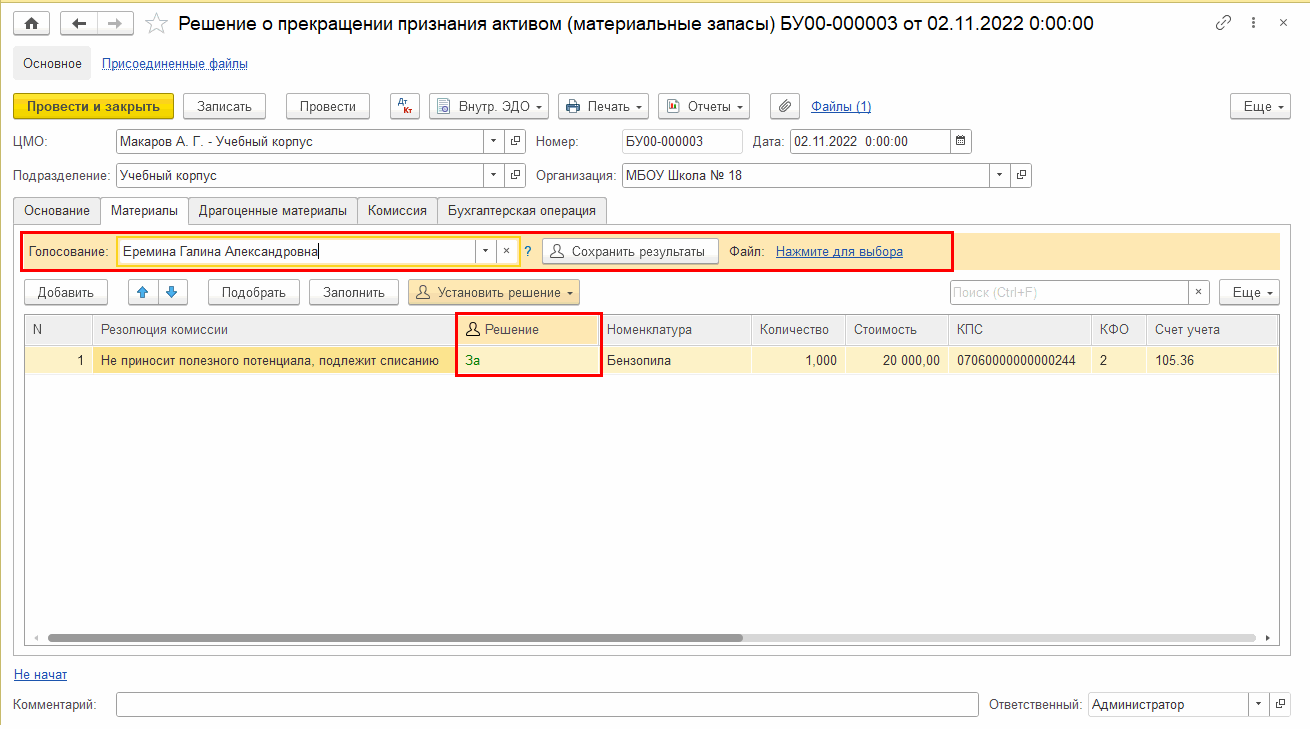Viewport: 1310px width, 729px height.
Task: Move row down with blue arrow
Action: pos(171,292)
